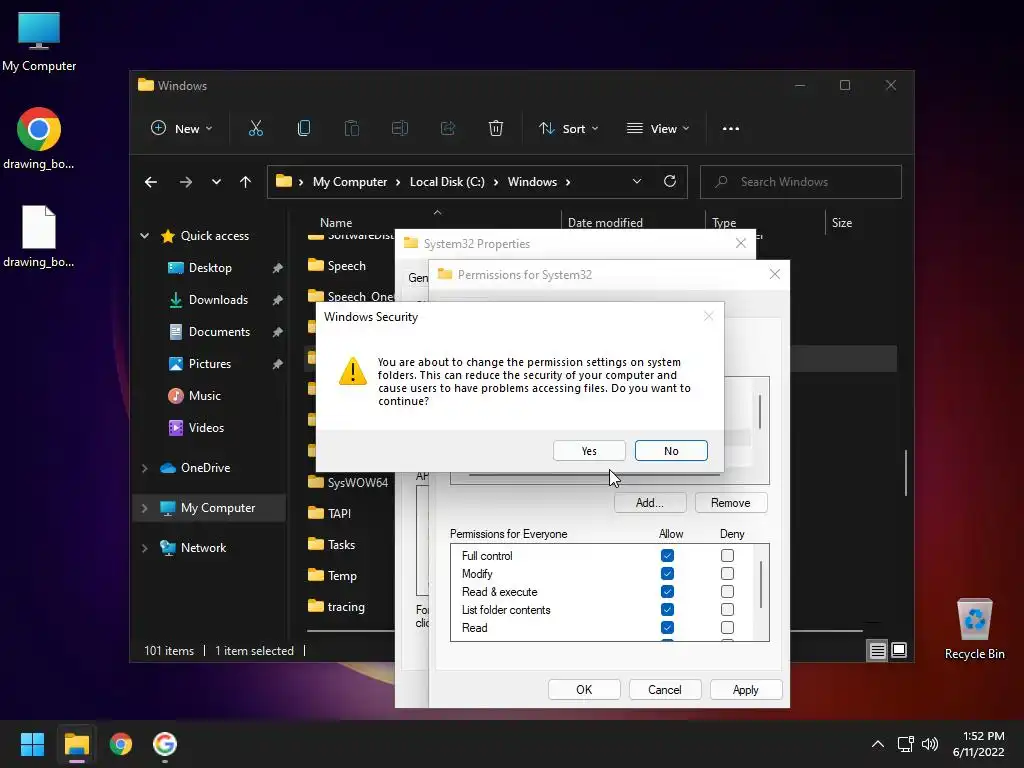
Task: Open the New dropdown in Explorer
Action: (182, 129)
